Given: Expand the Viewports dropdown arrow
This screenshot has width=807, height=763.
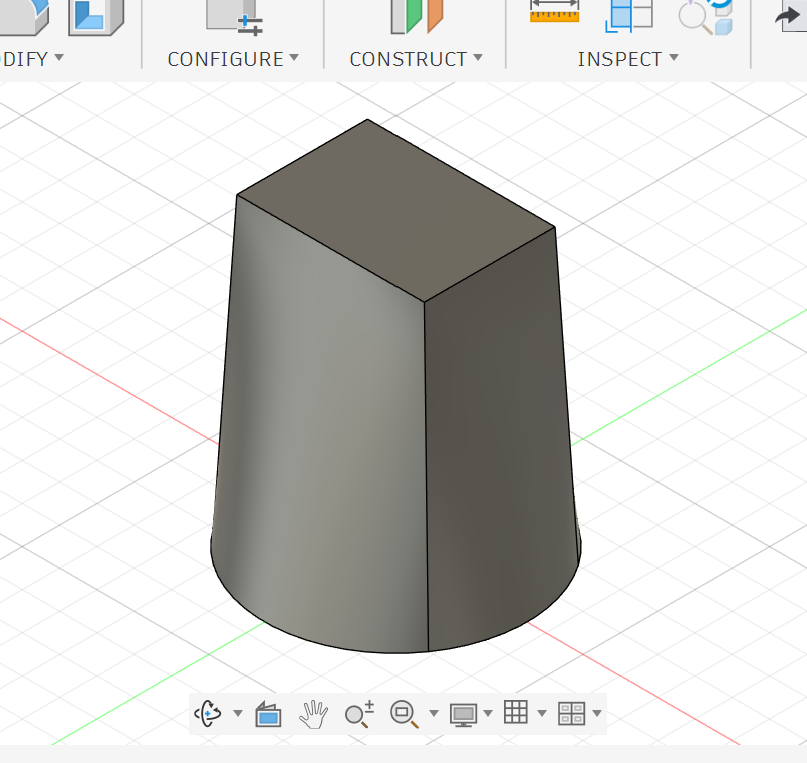Looking at the screenshot, I should tap(597, 713).
